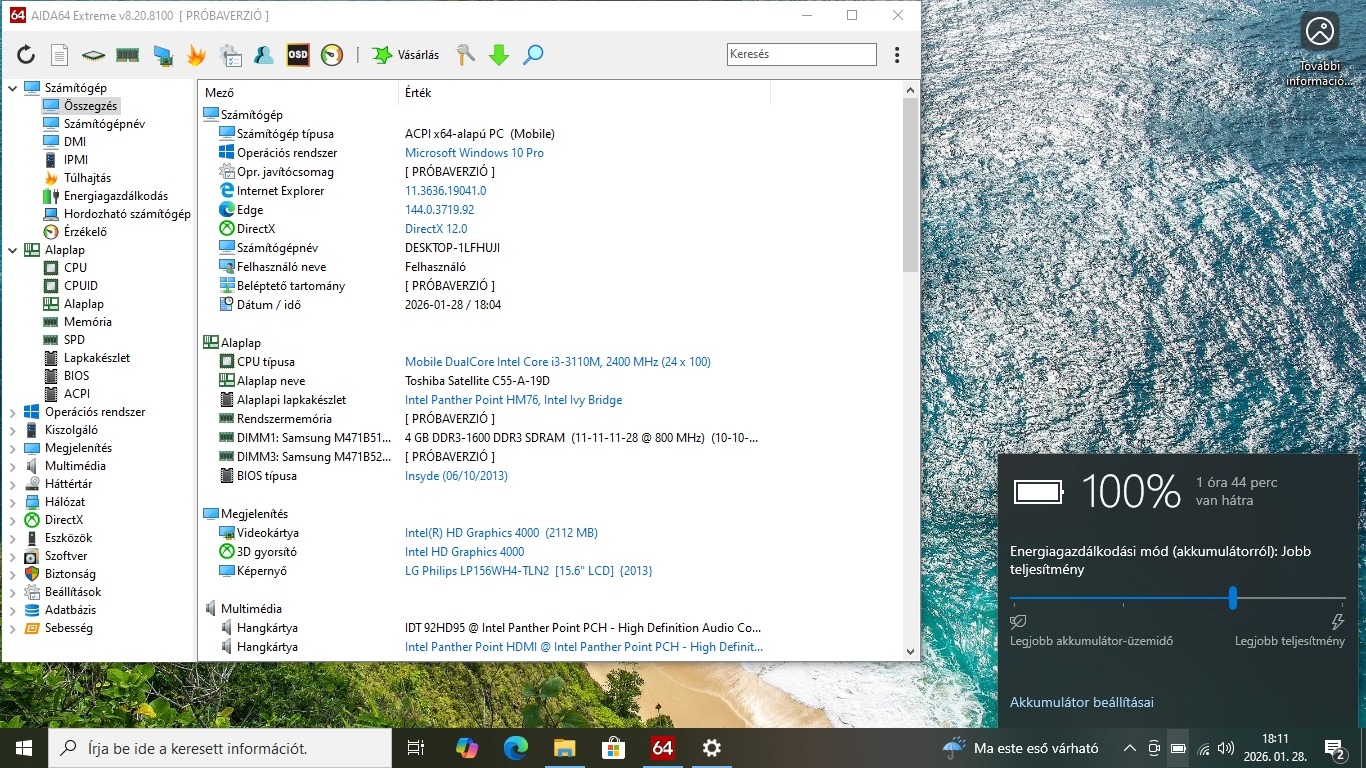Open the gear checklist preferences toolbar icon
The width and height of the screenshot is (1366, 768).
(x=230, y=55)
